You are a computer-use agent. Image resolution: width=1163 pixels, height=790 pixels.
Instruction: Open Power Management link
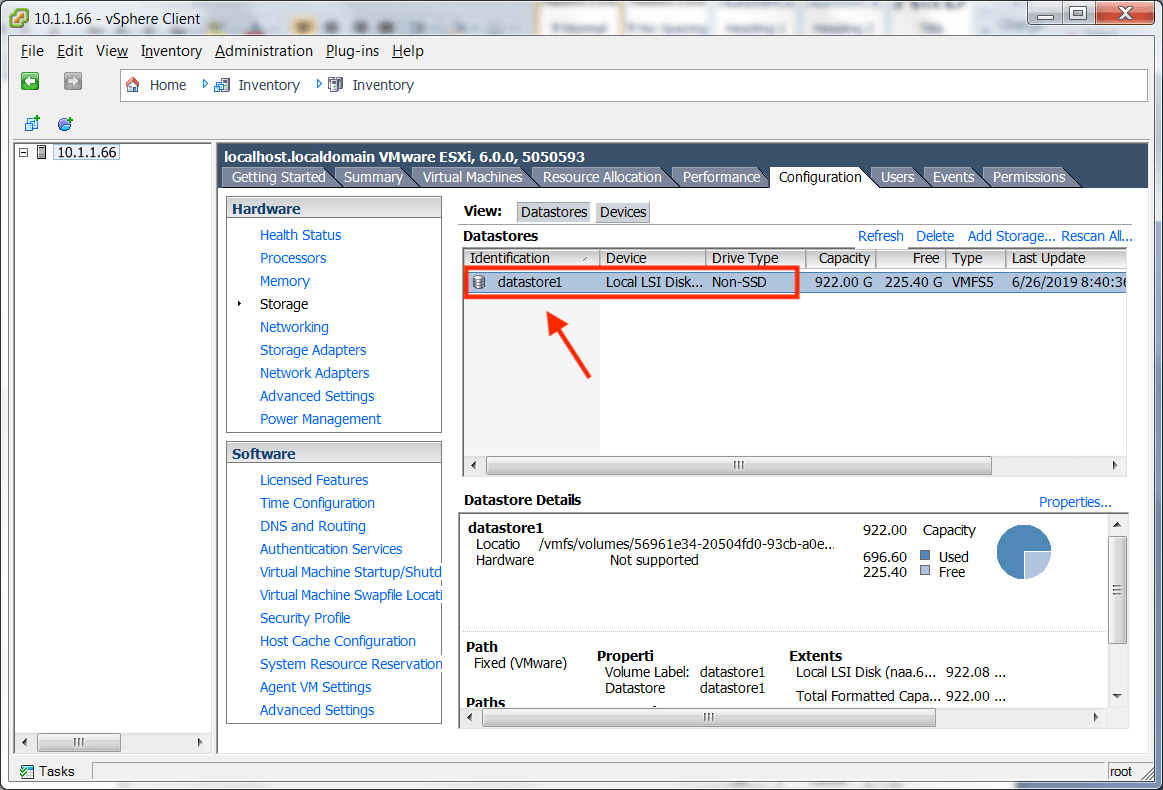(320, 419)
